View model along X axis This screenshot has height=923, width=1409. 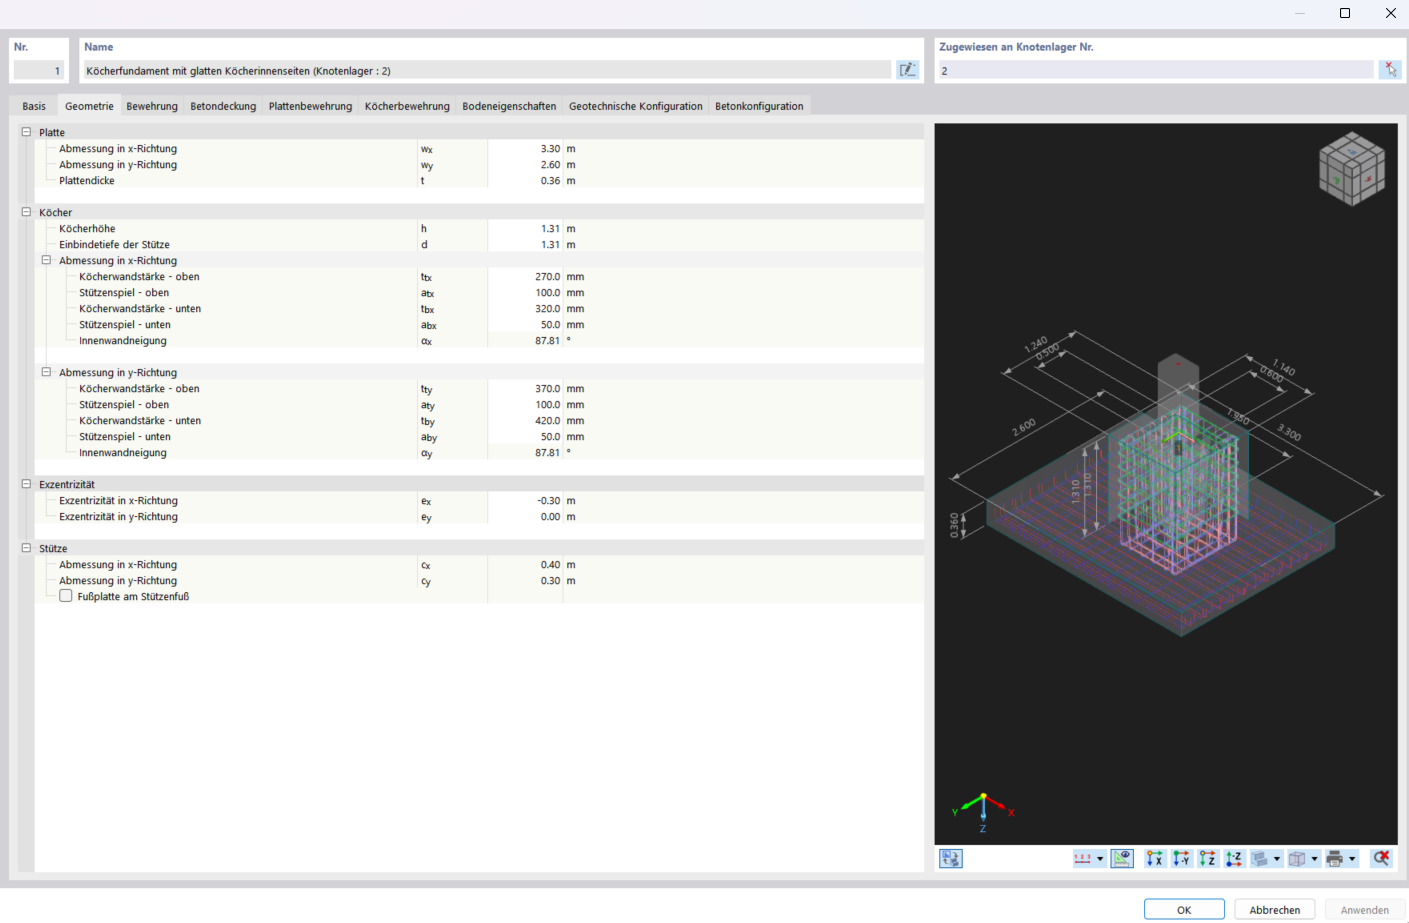pos(1154,858)
